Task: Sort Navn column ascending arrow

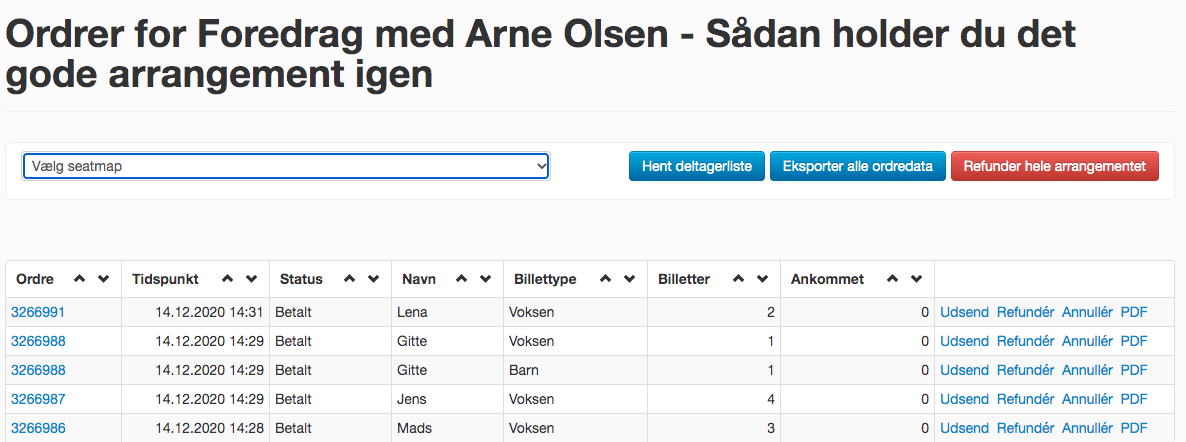Action: (461, 279)
